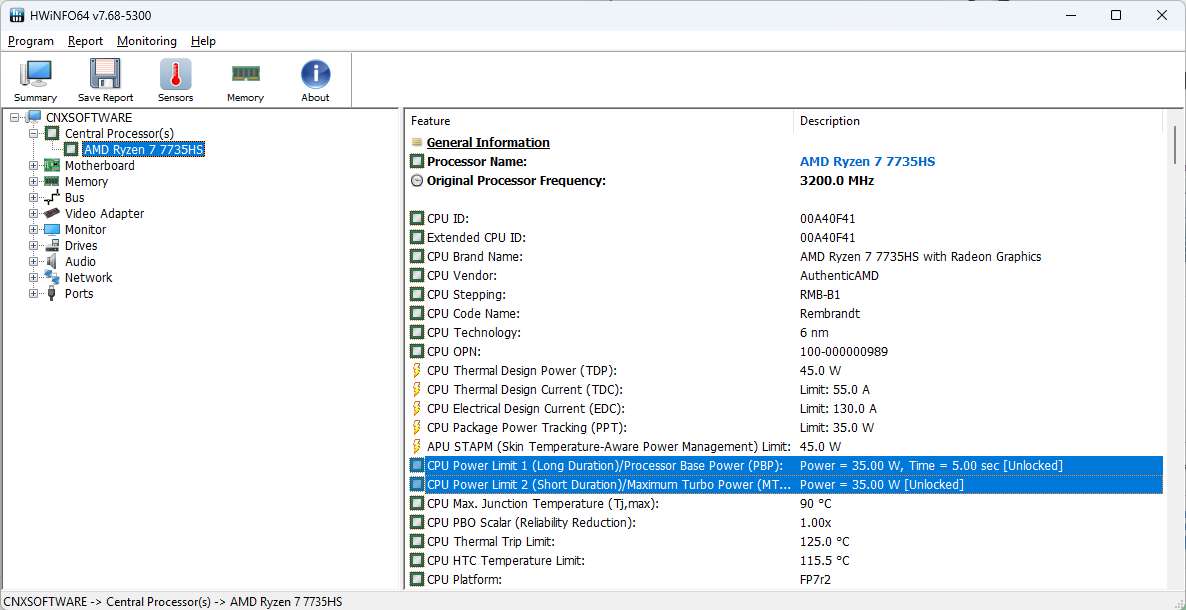Select the Extended CPU ID row
The image size is (1186, 610).
785,238
